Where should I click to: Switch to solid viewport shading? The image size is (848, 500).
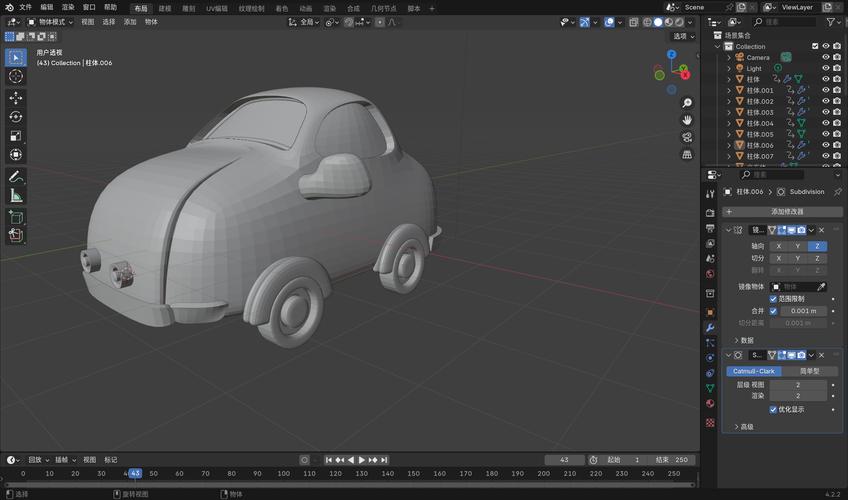click(658, 22)
